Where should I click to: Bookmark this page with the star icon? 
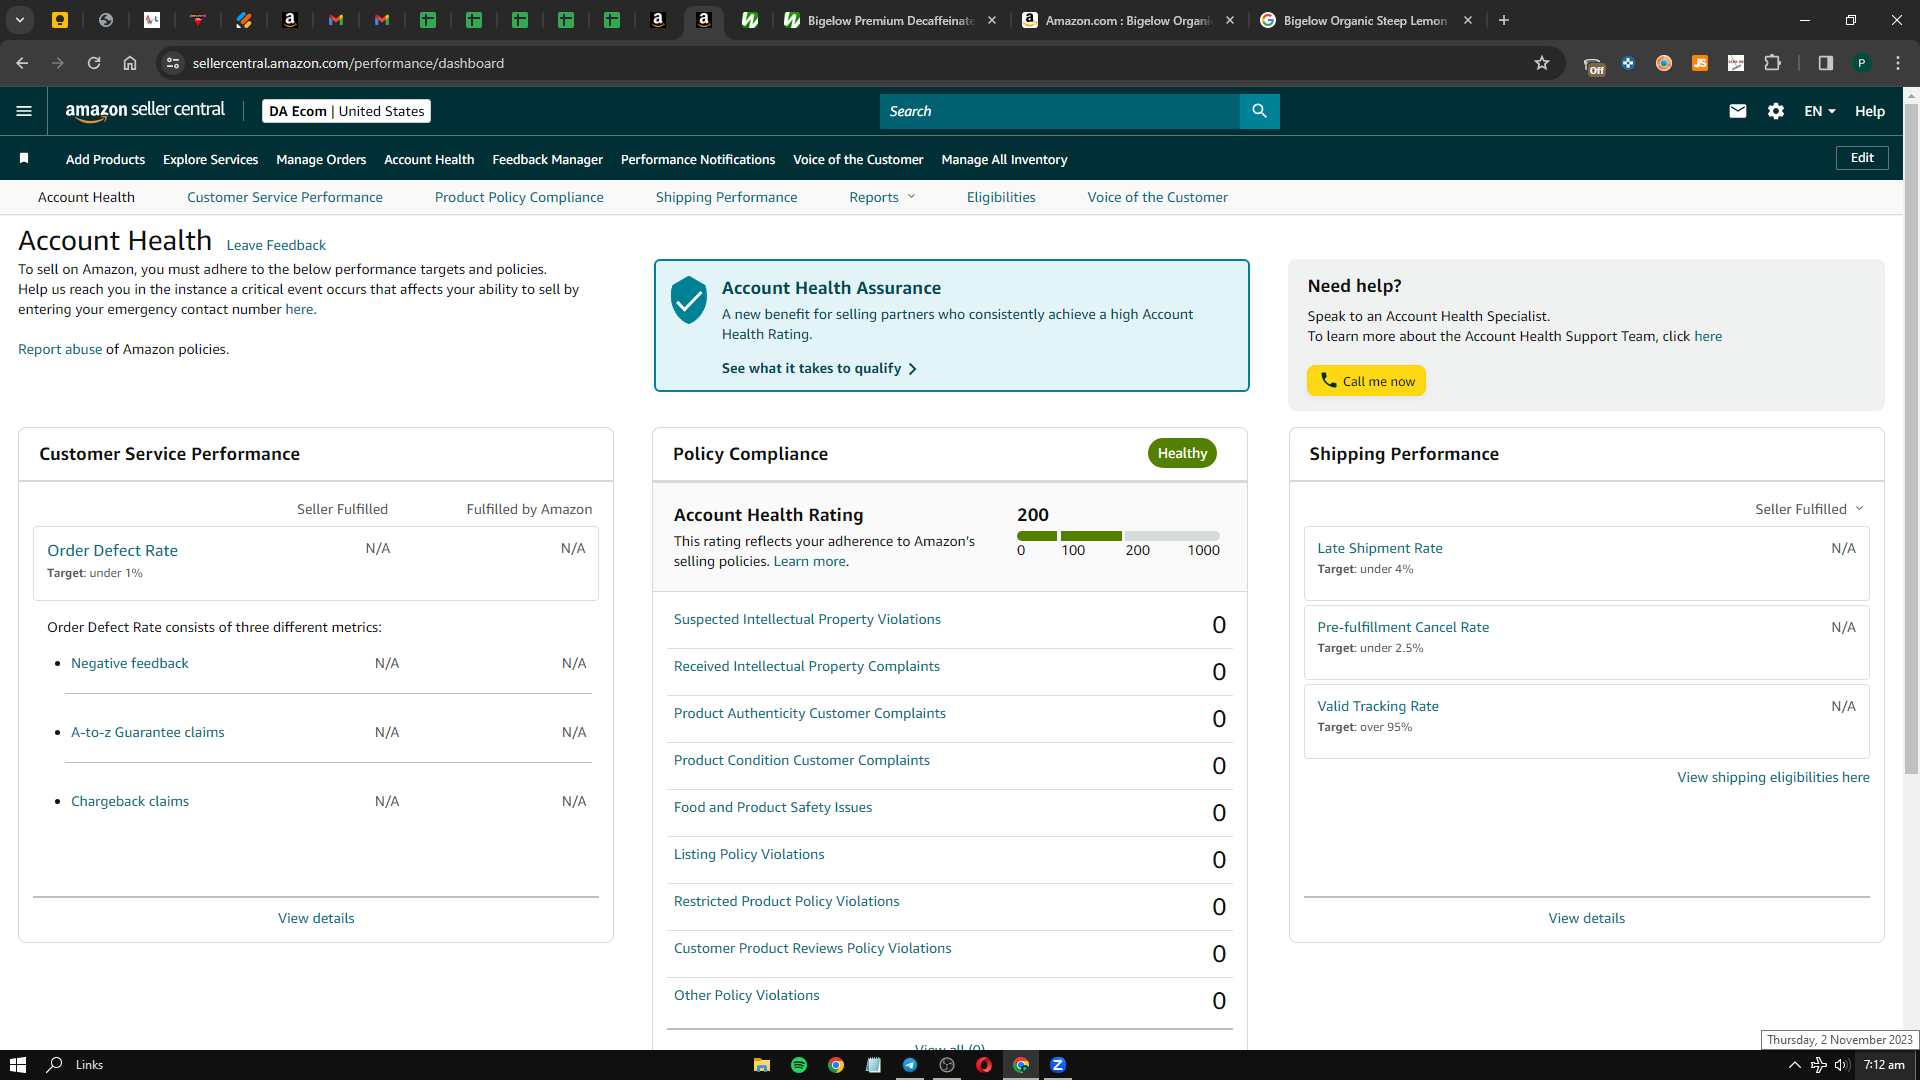click(1542, 63)
